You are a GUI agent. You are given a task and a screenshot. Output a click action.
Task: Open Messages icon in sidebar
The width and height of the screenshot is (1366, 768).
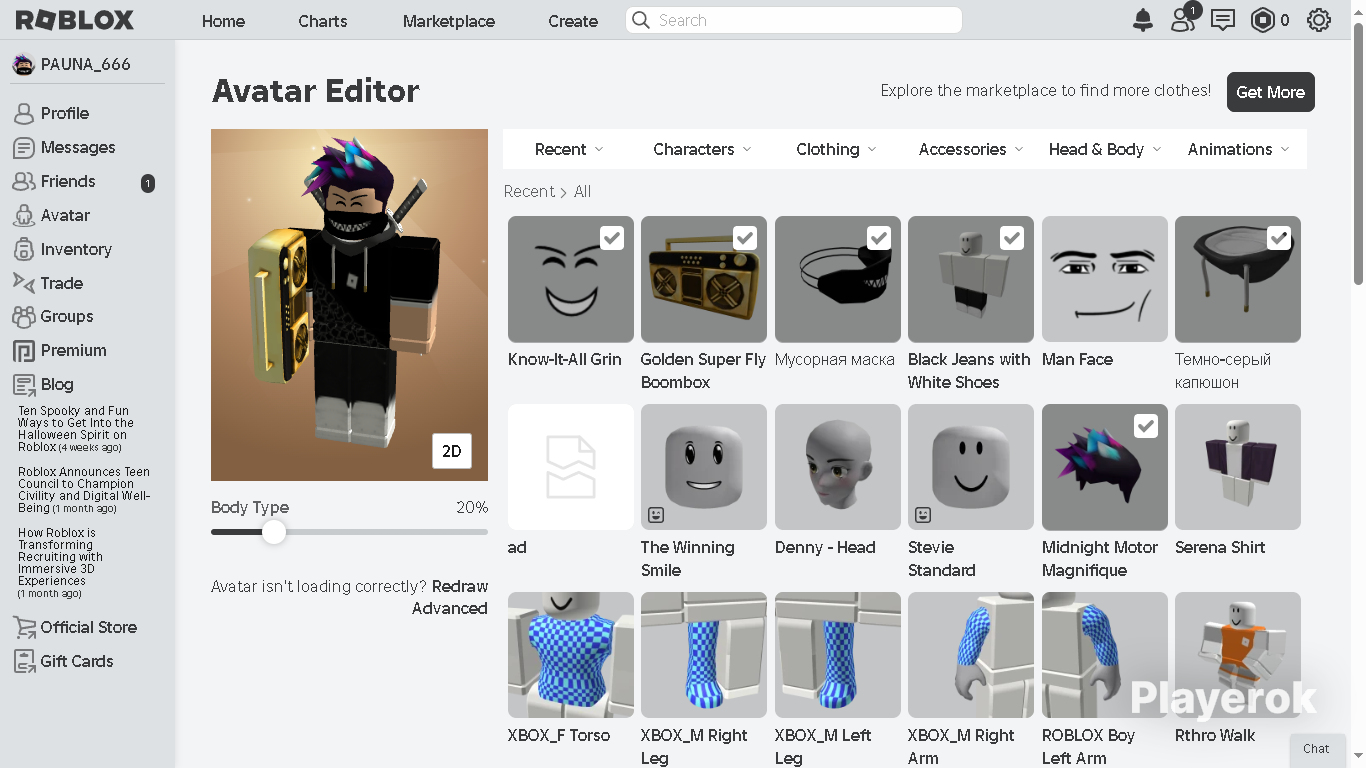pyautogui.click(x=24, y=147)
